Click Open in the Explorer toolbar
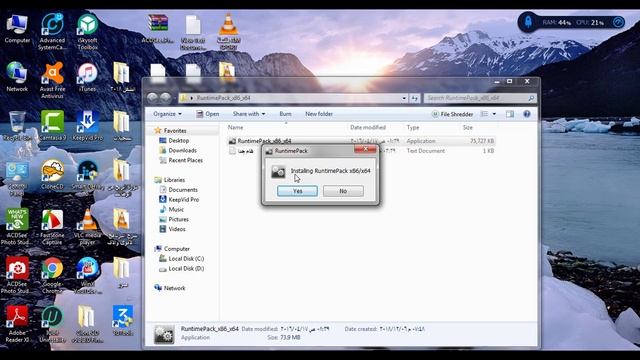Image resolution: width=640 pixels, height=360 pixels. 207,114
